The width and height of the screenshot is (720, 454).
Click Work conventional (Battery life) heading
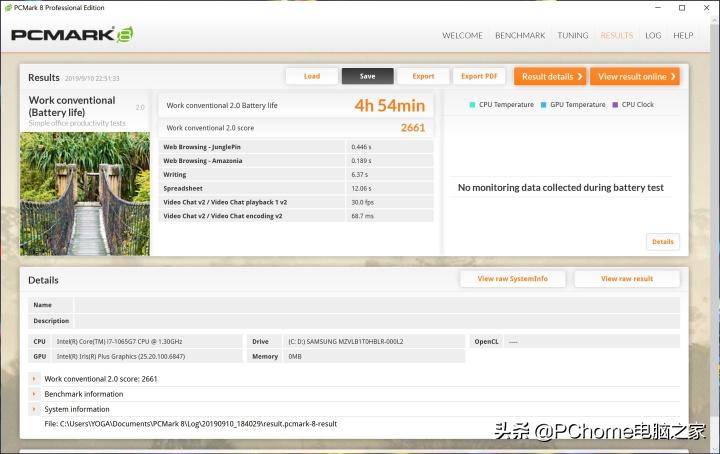point(72,106)
